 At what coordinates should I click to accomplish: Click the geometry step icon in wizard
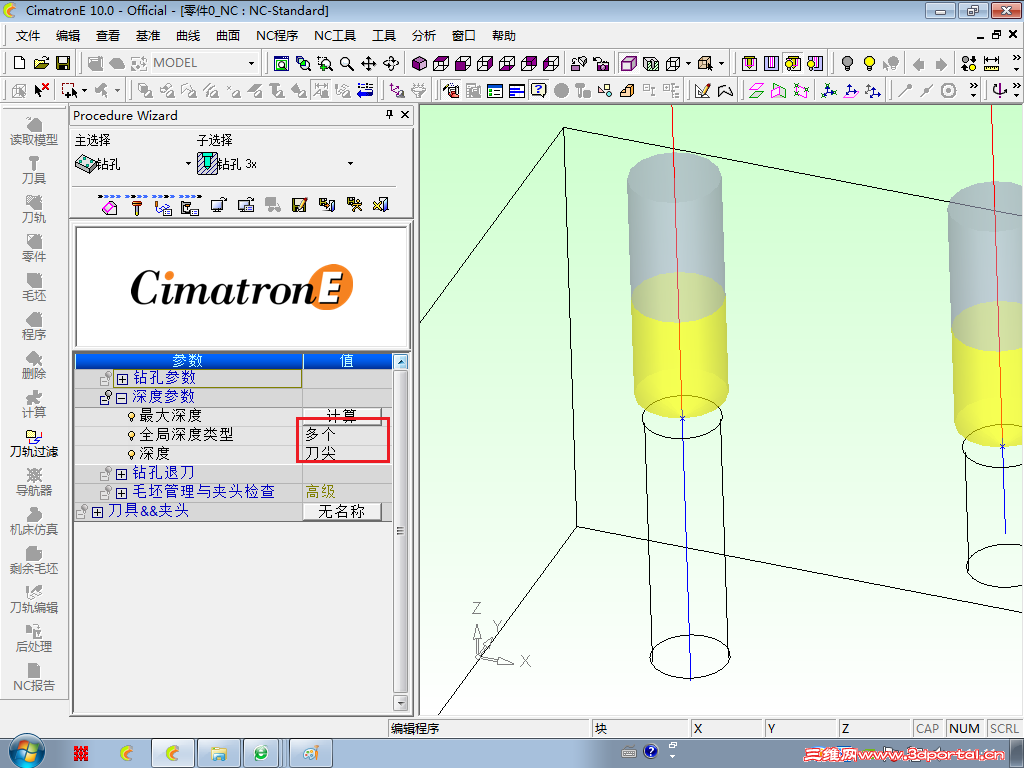pyautogui.click(x=110, y=206)
